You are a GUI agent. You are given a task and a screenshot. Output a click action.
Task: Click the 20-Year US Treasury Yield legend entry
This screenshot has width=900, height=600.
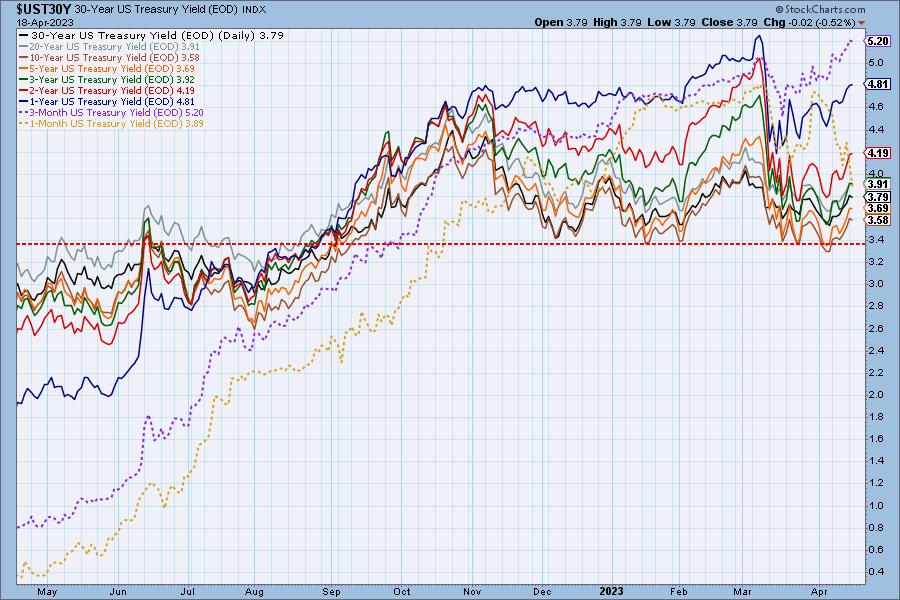(x=109, y=47)
